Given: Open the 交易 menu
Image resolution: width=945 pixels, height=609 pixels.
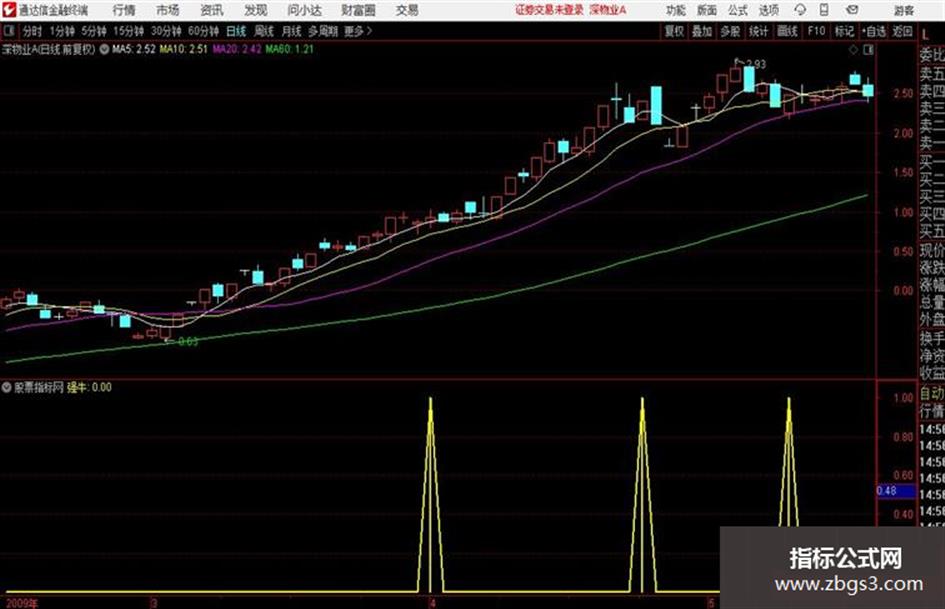Looking at the screenshot, I should (x=407, y=10).
